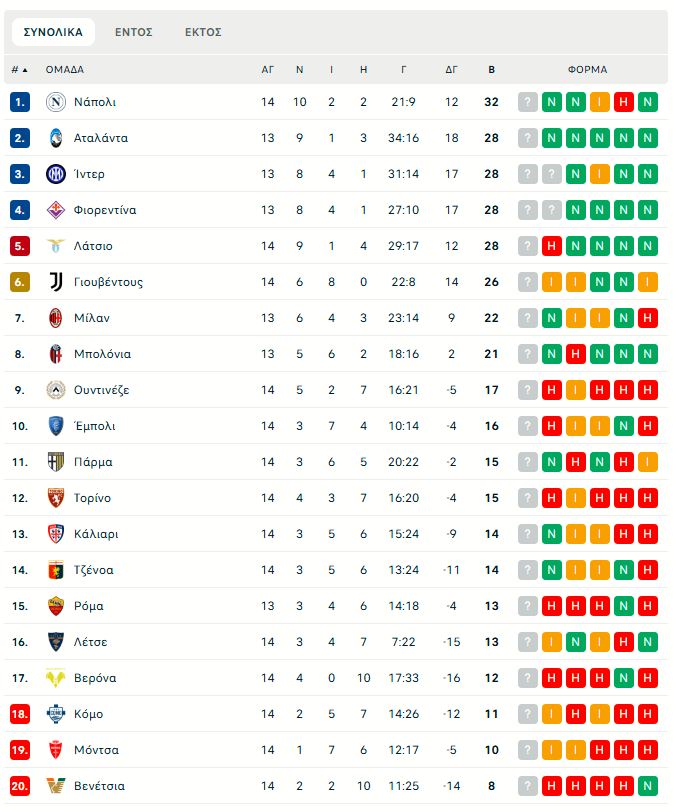This screenshot has height=811, width=674.
Task: Click the Fiorentina team logo
Action: pos(56,210)
